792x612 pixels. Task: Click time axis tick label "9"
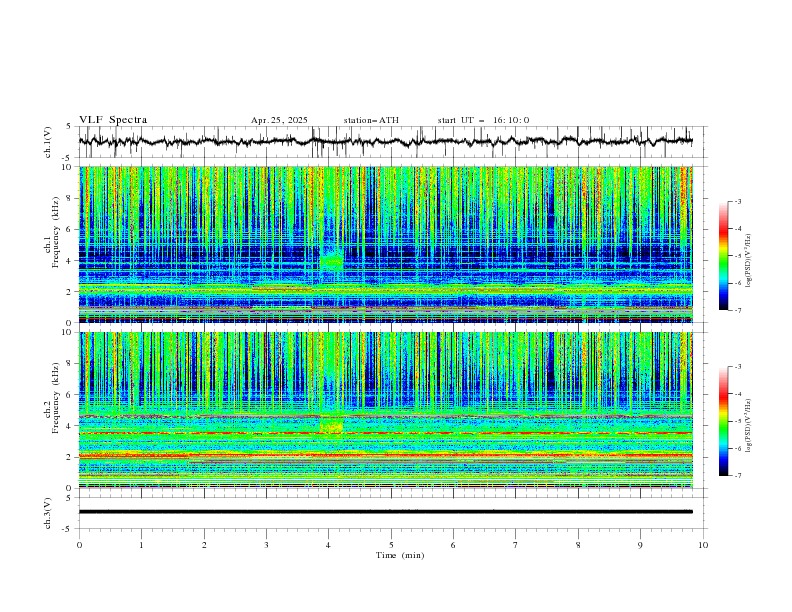640,545
